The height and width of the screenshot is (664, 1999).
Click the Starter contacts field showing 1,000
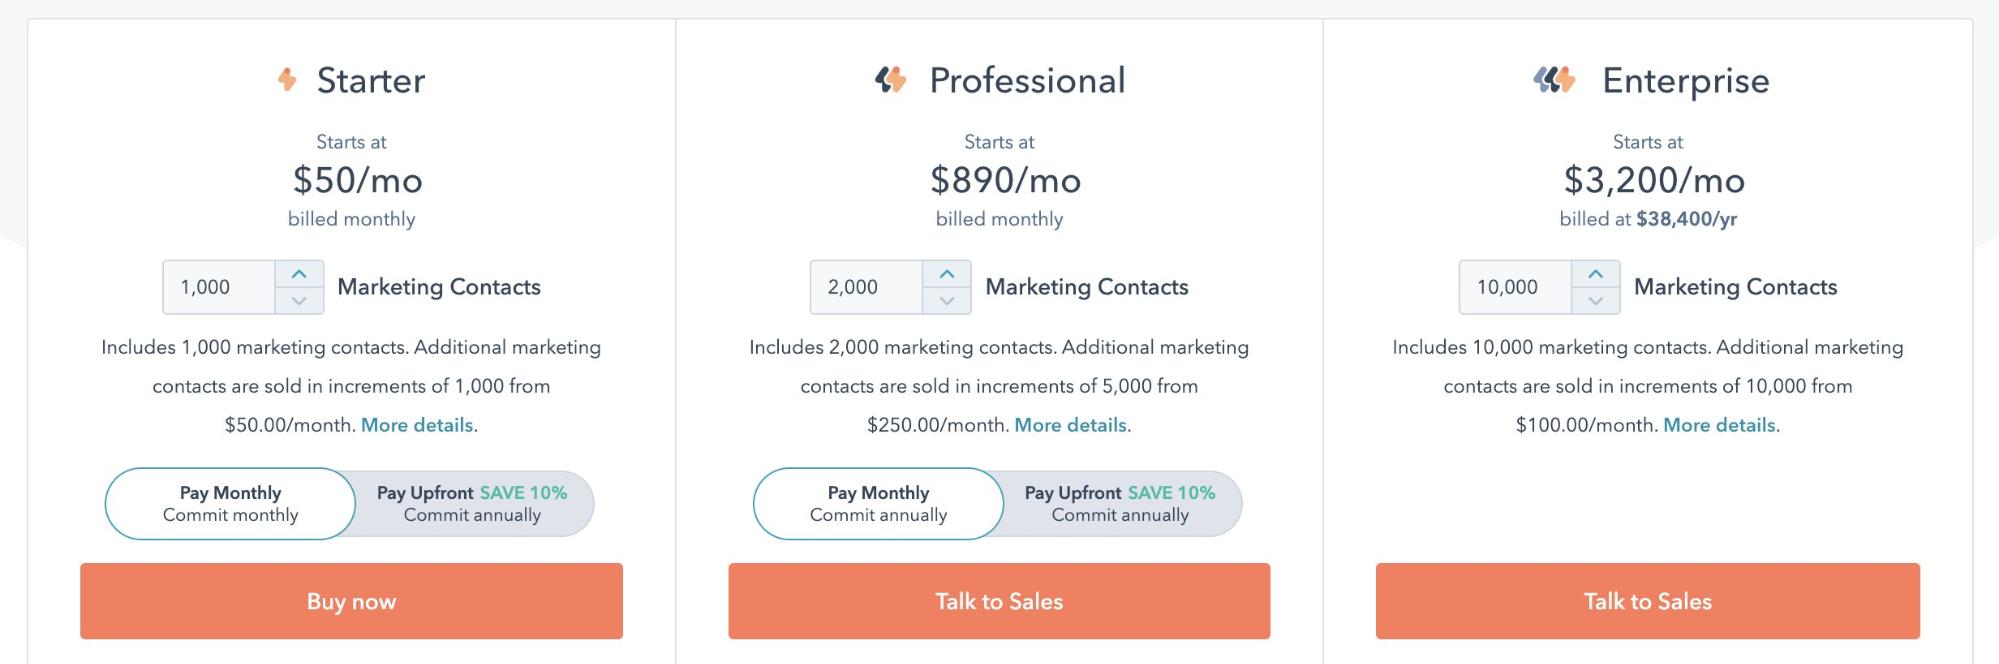222,287
